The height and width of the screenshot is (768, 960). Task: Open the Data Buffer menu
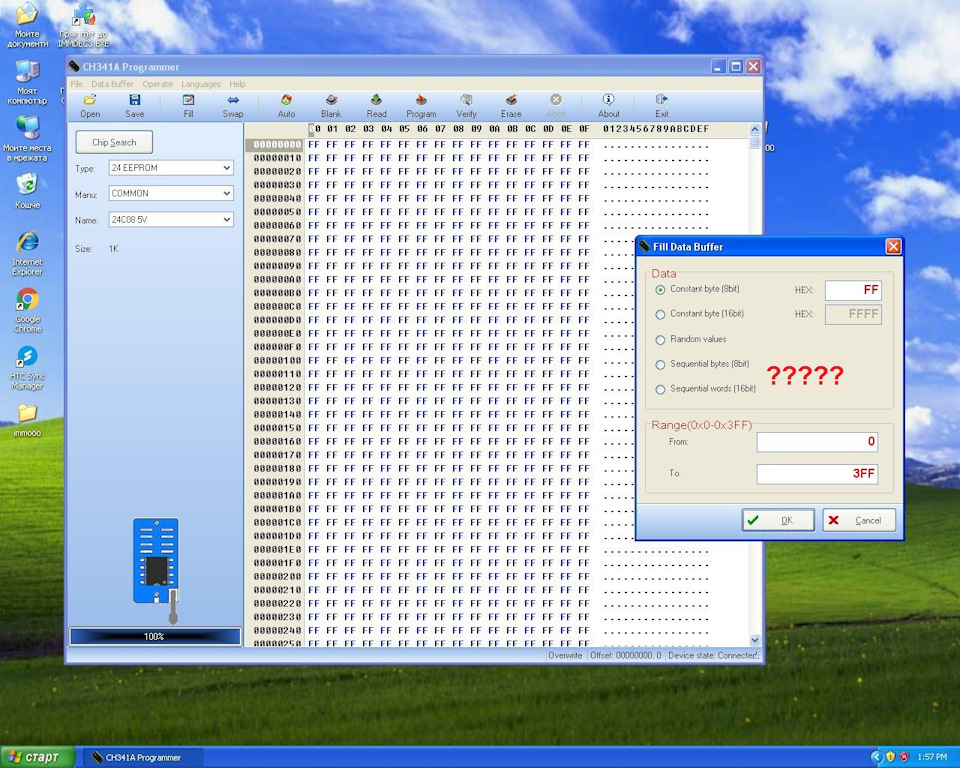click(112, 84)
